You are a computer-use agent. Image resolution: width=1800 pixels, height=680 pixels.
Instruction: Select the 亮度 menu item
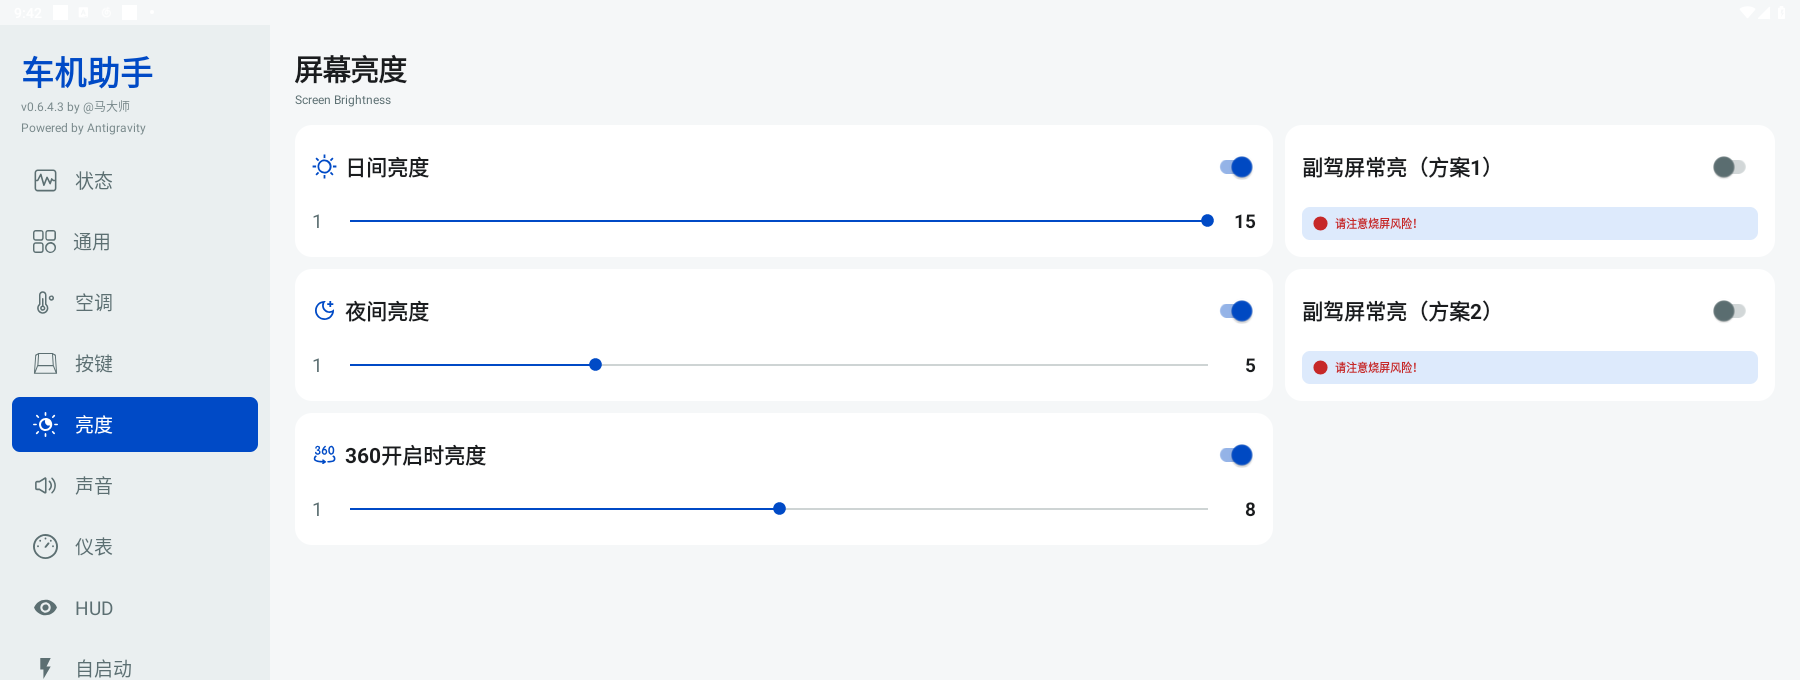click(135, 425)
